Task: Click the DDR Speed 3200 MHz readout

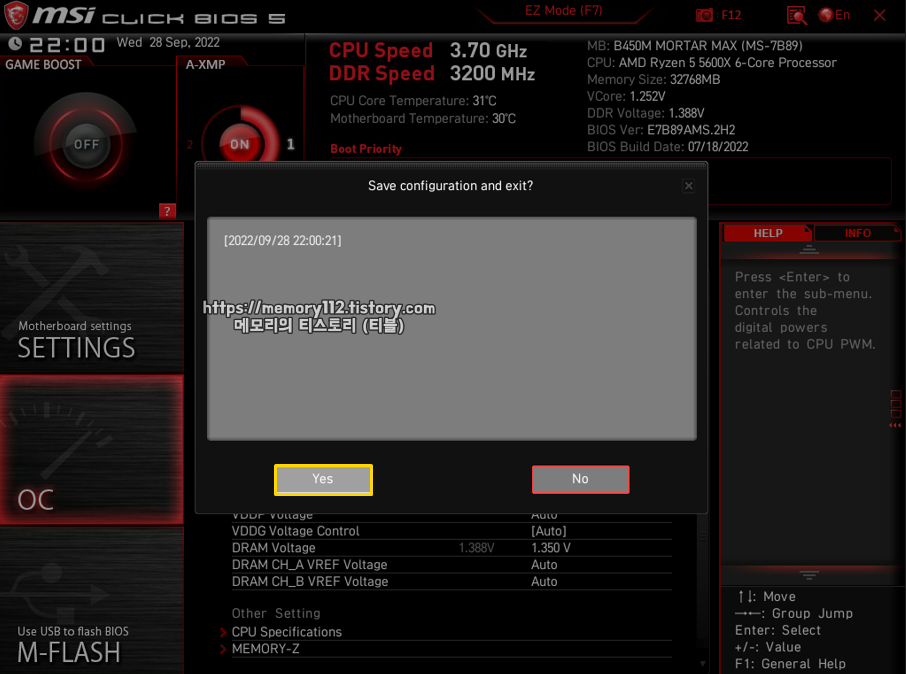Action: click(432, 73)
